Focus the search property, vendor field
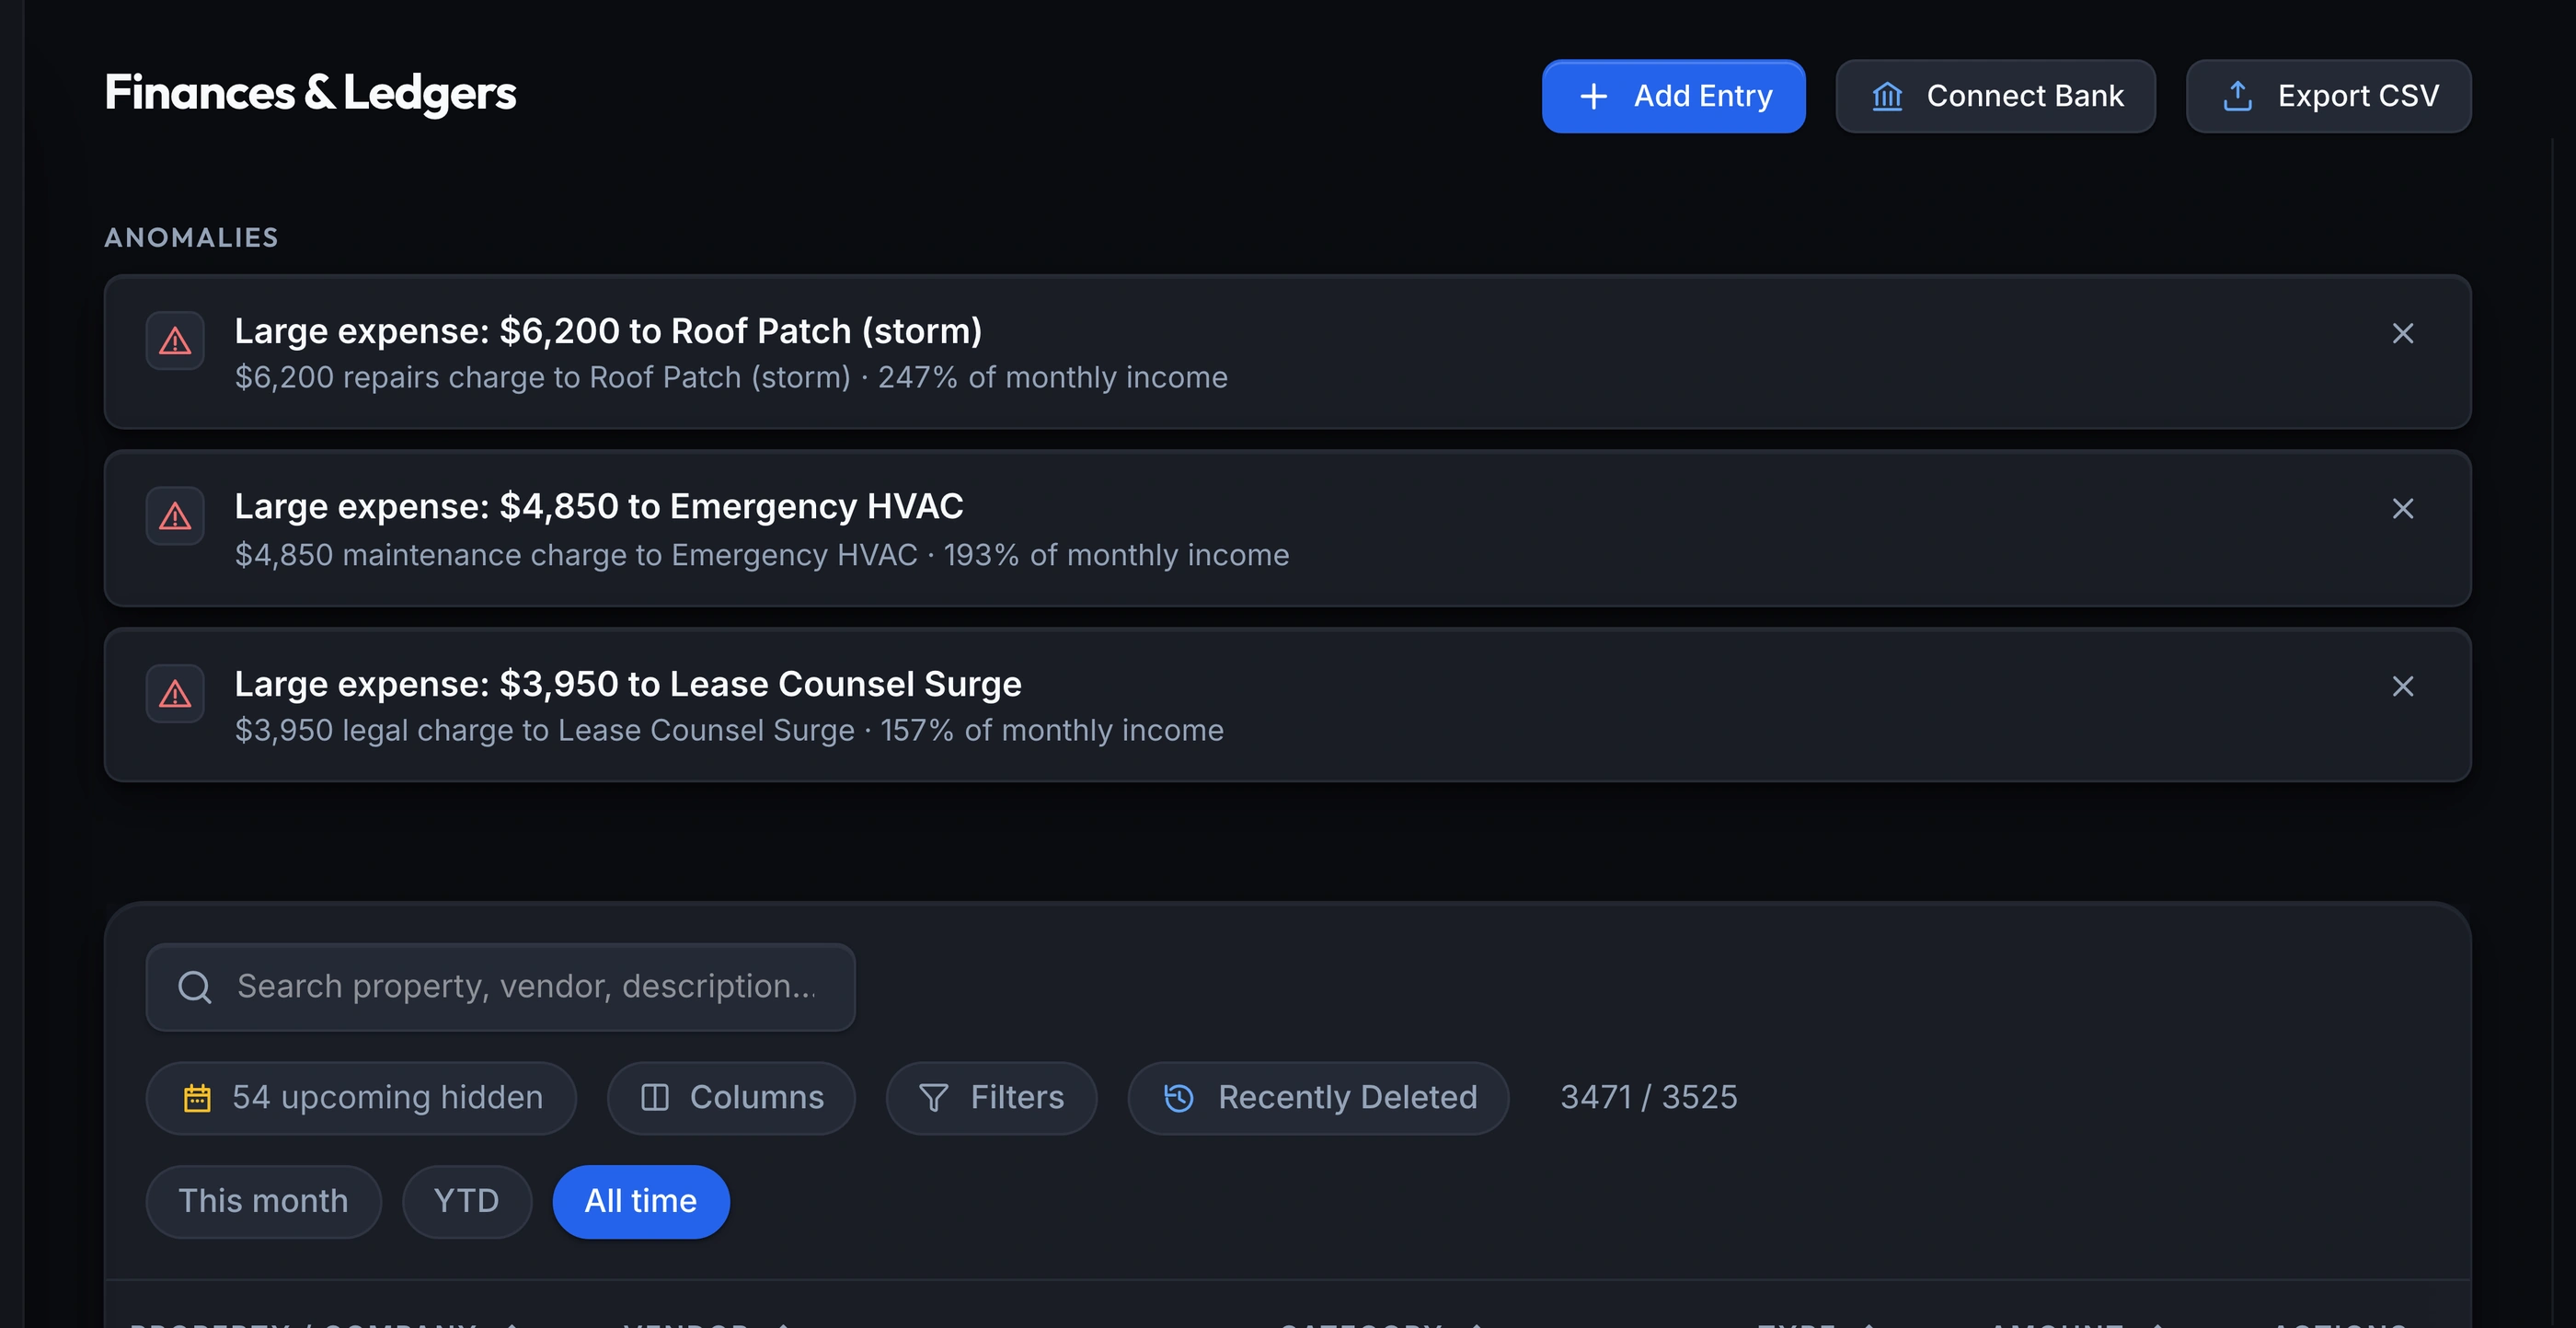Viewport: 2576px width, 1328px height. [501, 987]
